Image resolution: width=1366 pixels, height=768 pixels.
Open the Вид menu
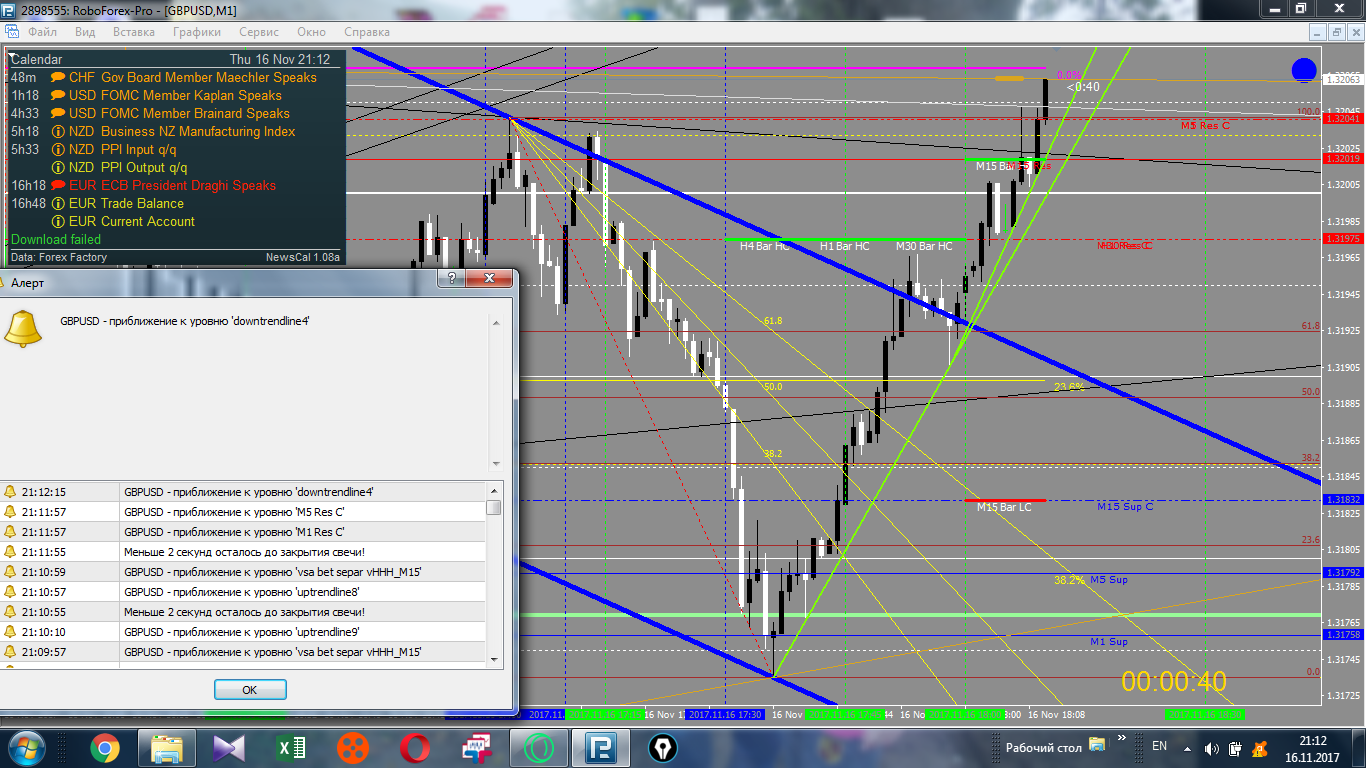pyautogui.click(x=85, y=32)
